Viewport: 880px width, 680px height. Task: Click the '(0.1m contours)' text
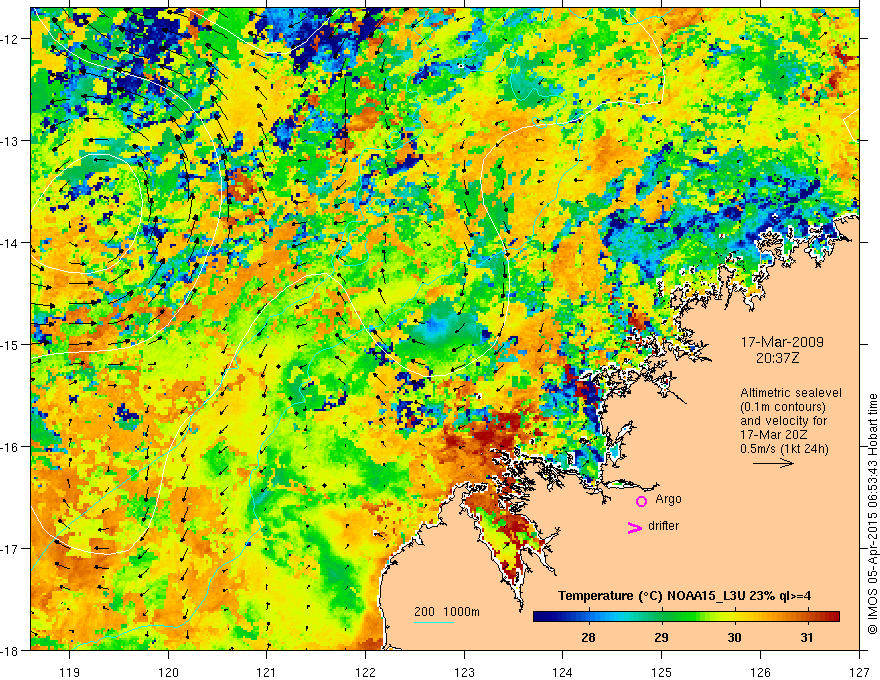pyautogui.click(x=783, y=407)
